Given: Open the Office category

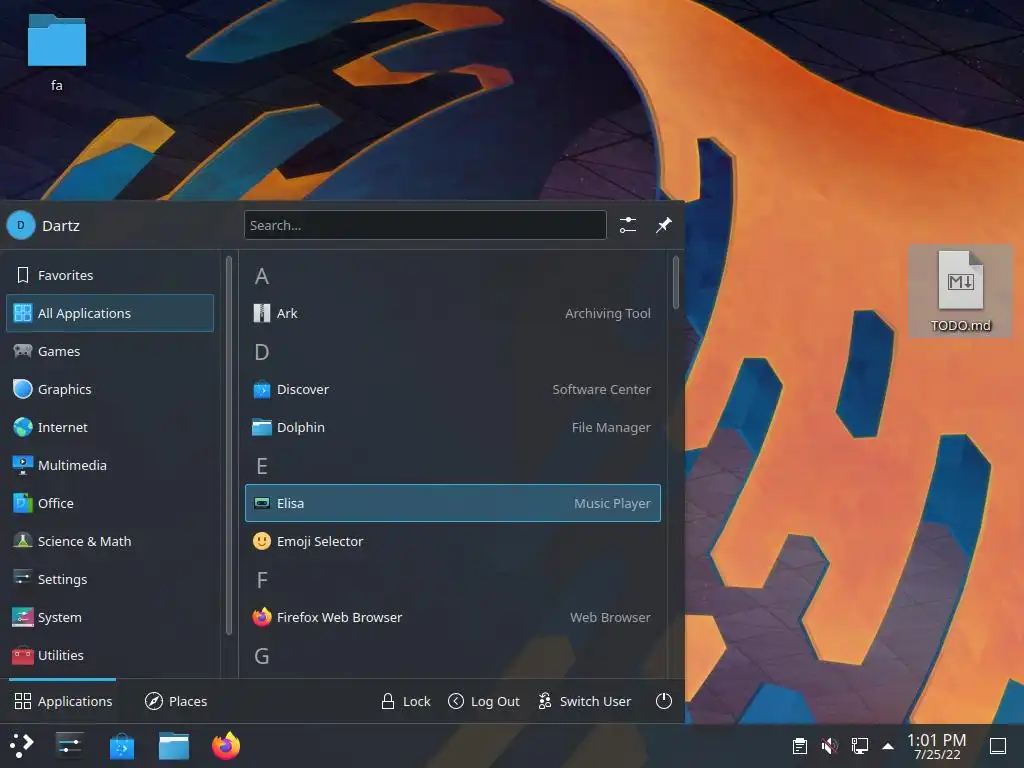Looking at the screenshot, I should [110, 503].
